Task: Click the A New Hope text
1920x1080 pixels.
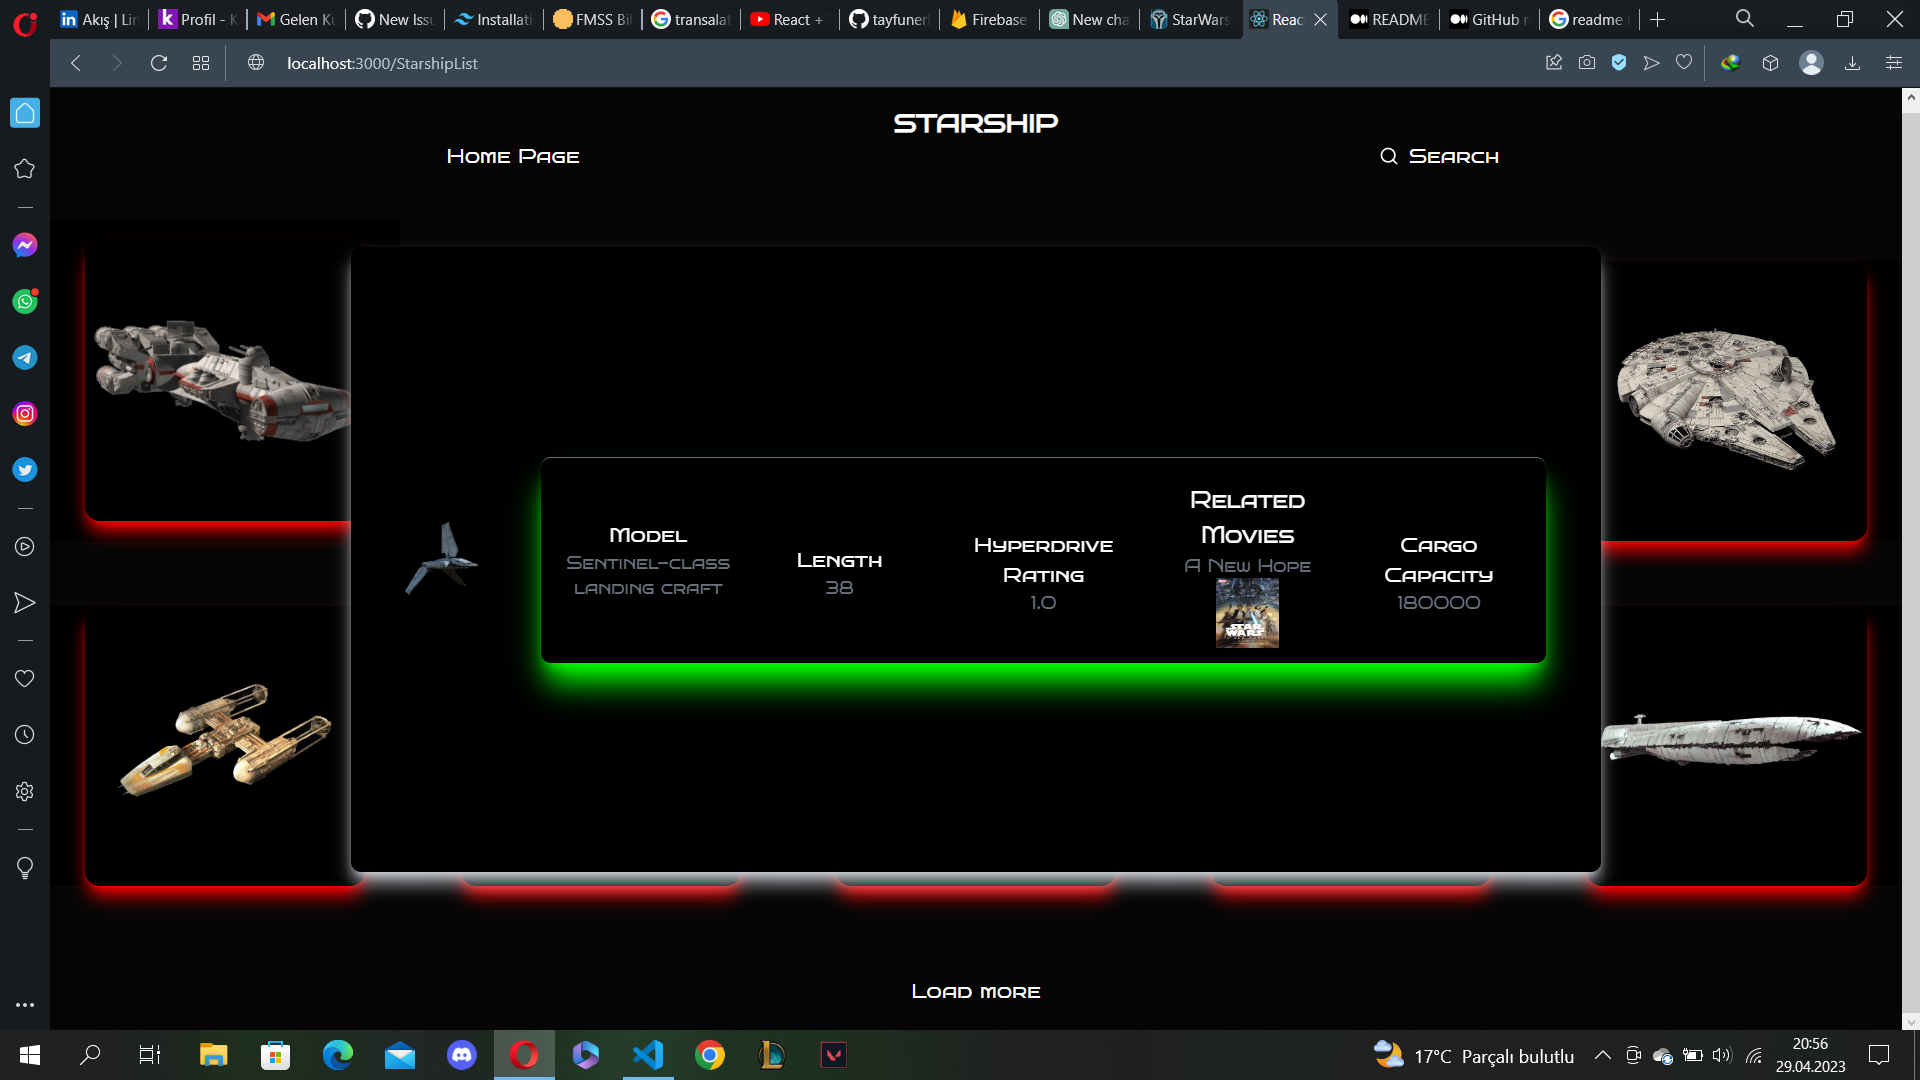Action: click(1247, 566)
